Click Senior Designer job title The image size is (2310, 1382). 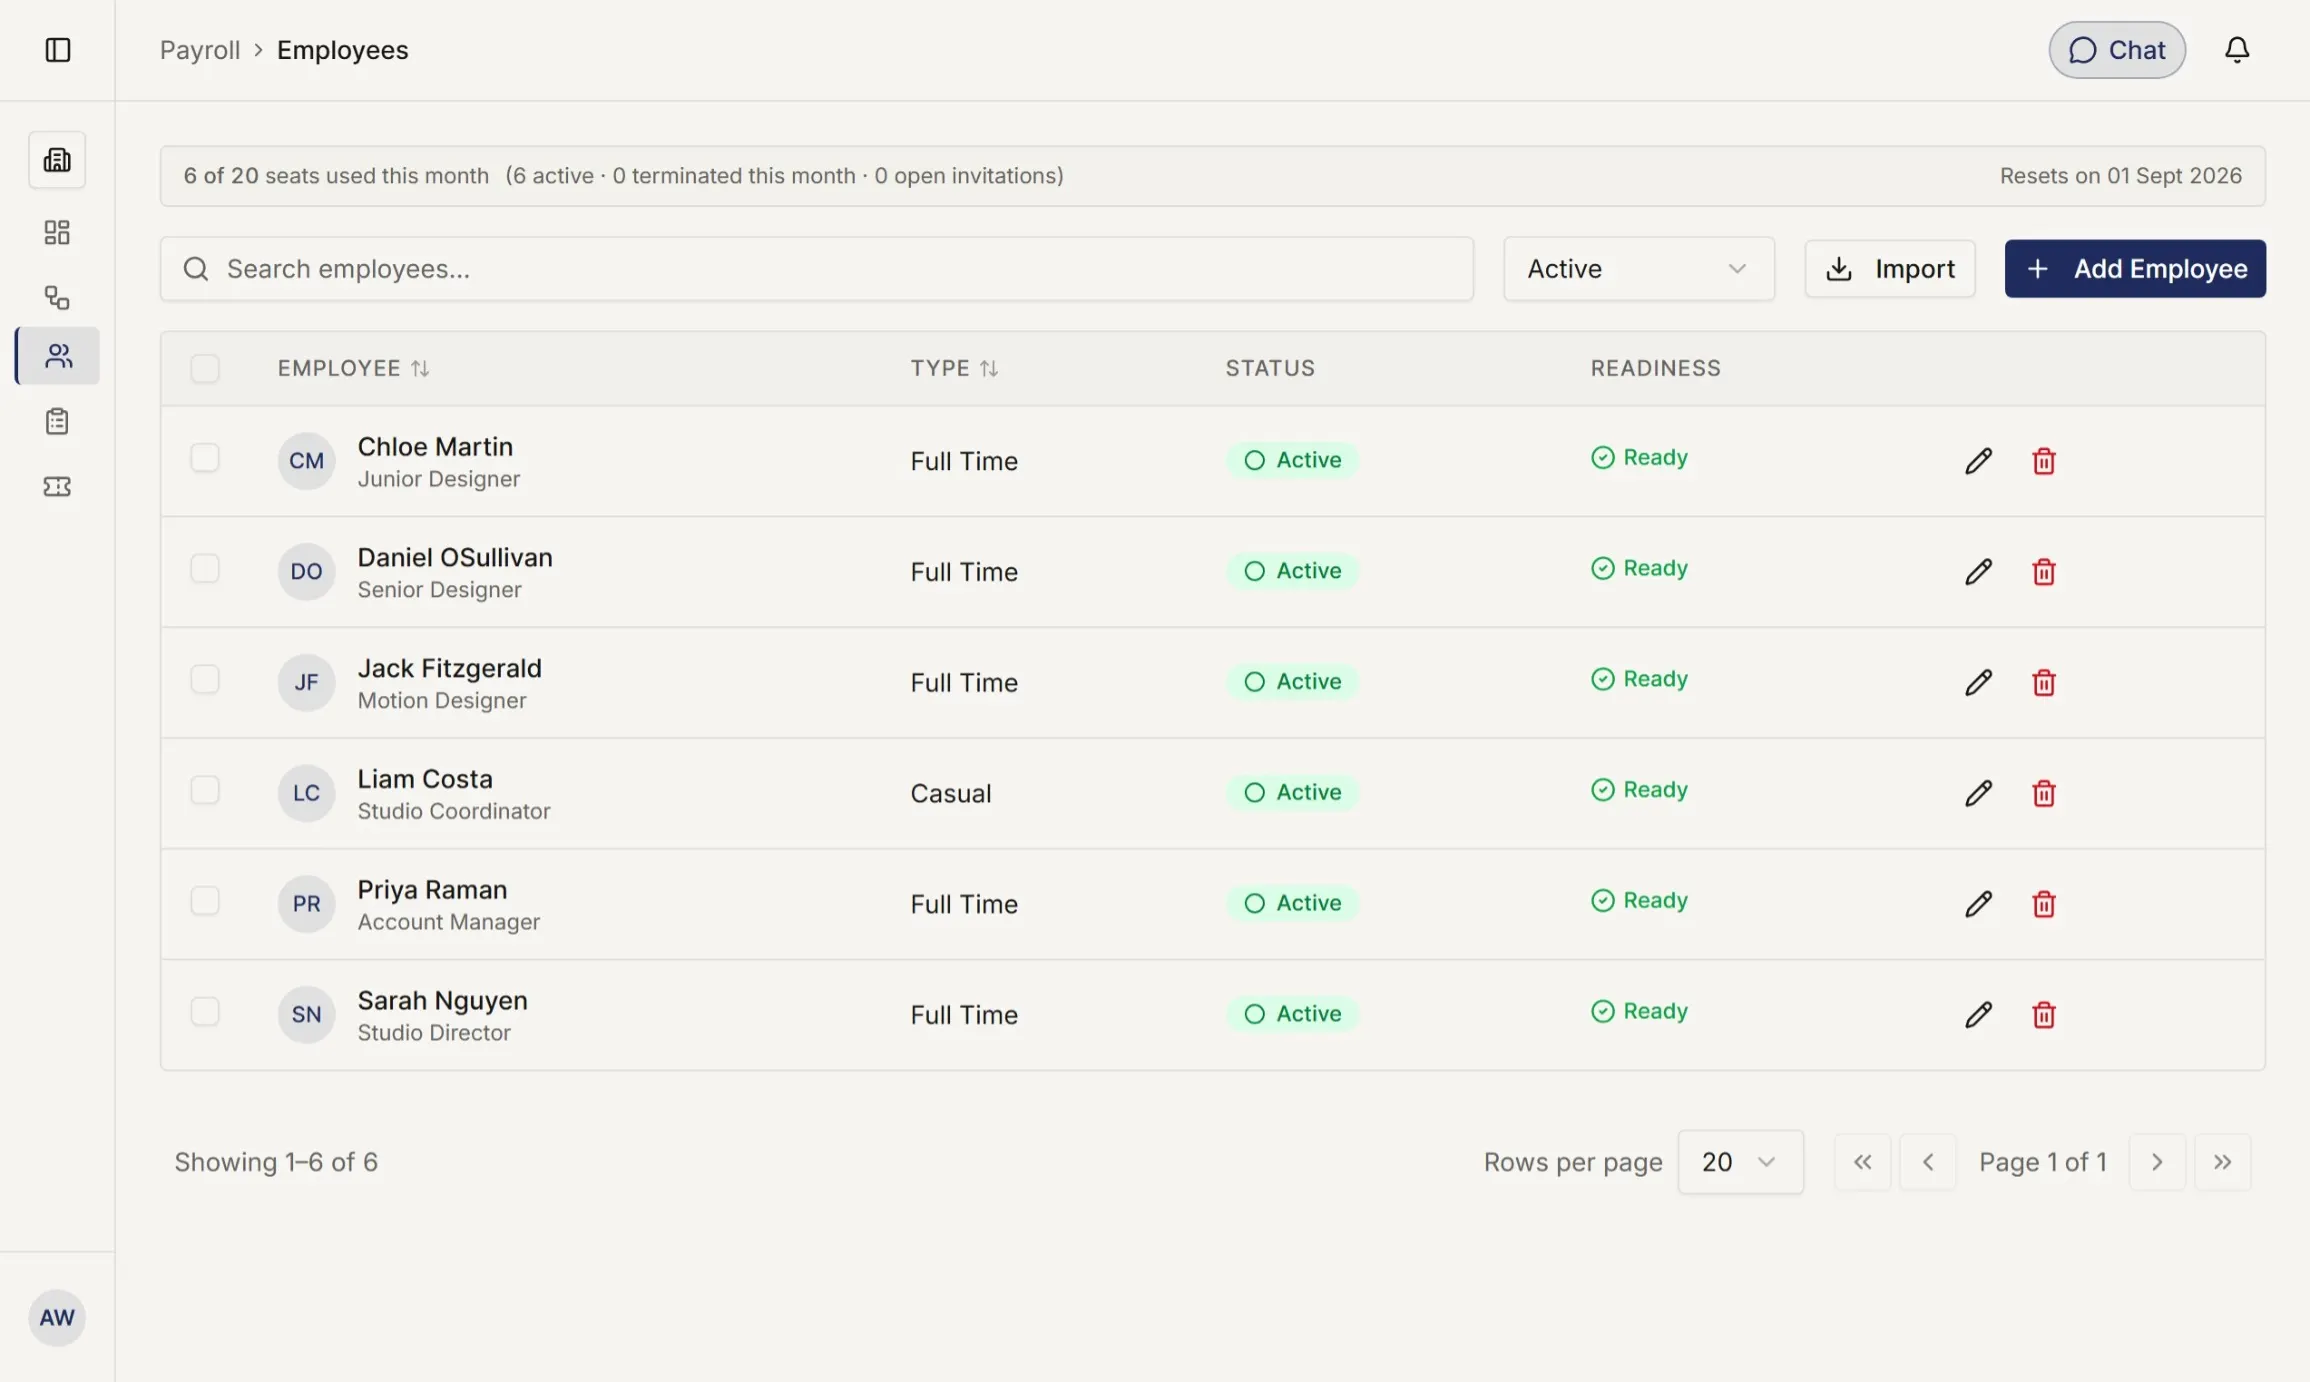click(x=440, y=590)
